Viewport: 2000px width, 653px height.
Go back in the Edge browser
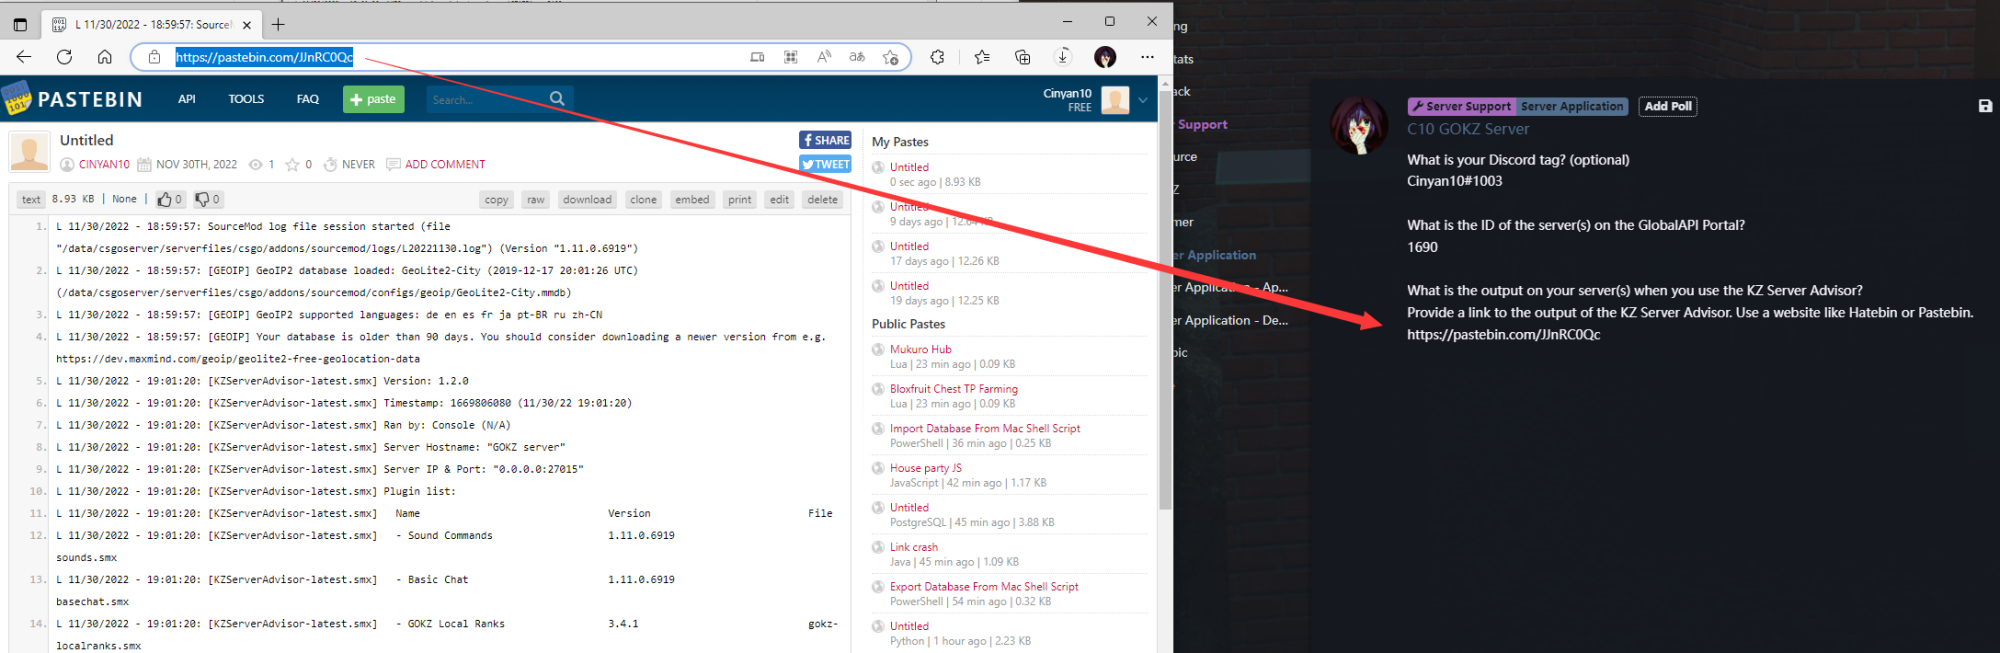point(24,57)
